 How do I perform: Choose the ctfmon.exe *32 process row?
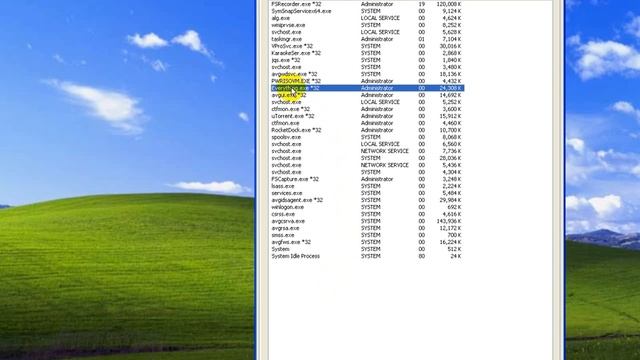coord(367,109)
